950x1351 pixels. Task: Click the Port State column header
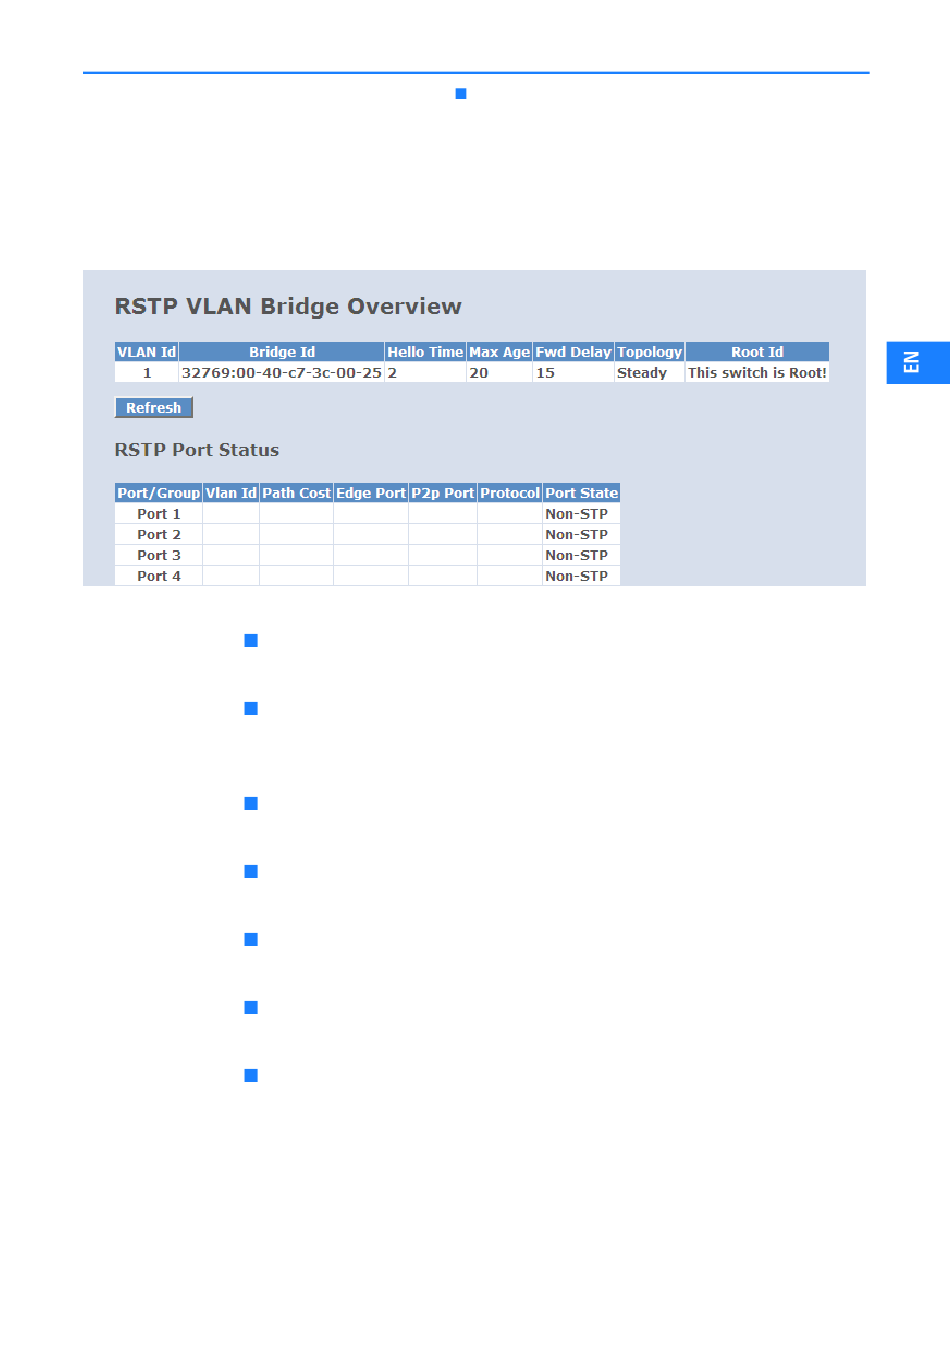coord(581,493)
